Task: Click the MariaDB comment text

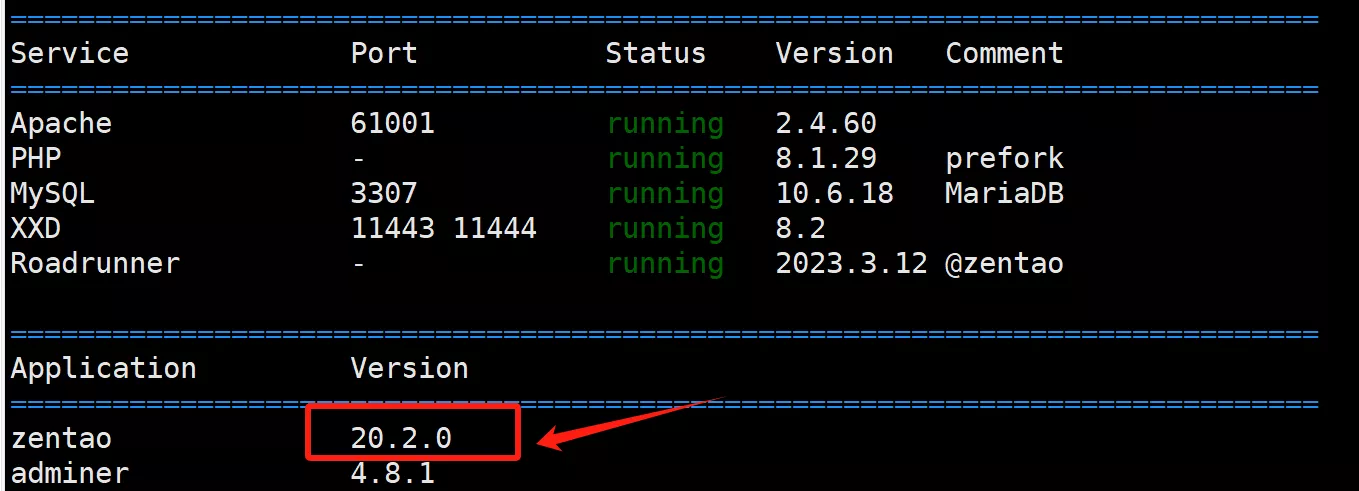Action: 1005,193
